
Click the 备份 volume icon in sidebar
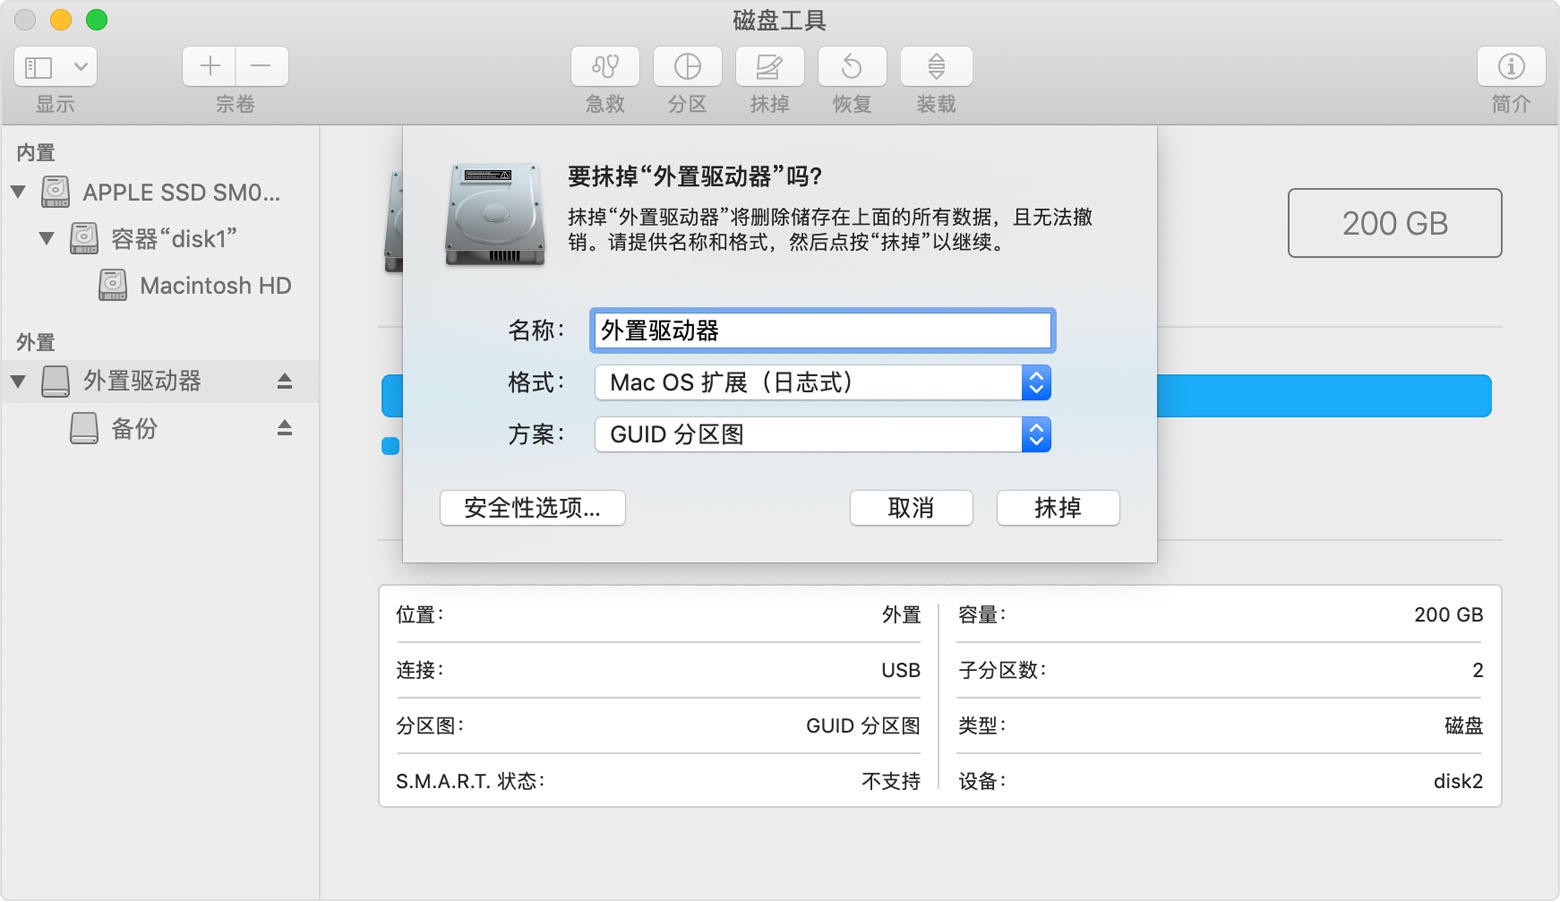pos(84,428)
